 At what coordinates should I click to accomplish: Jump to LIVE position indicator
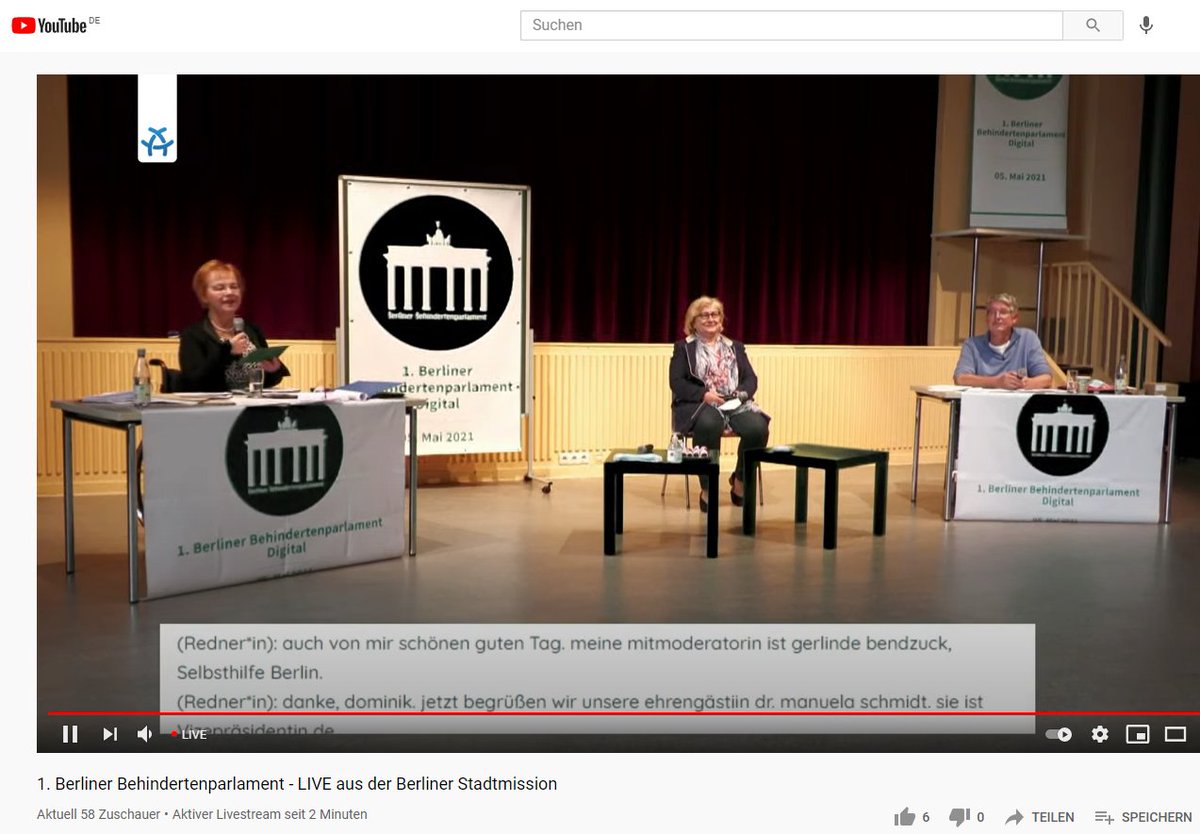coord(190,734)
